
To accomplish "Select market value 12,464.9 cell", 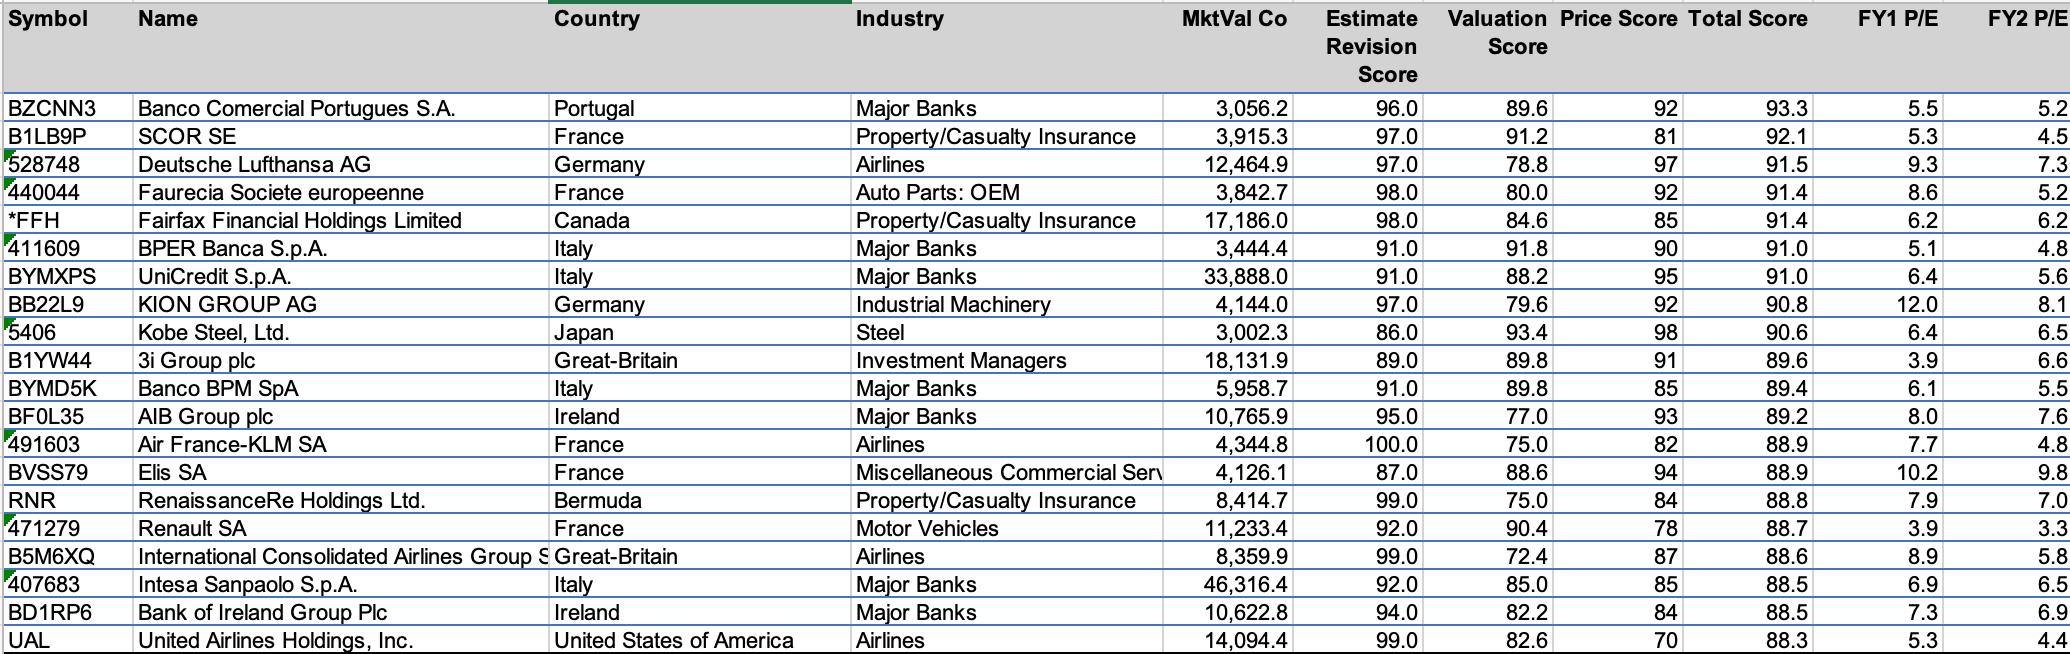I will [x=1227, y=164].
